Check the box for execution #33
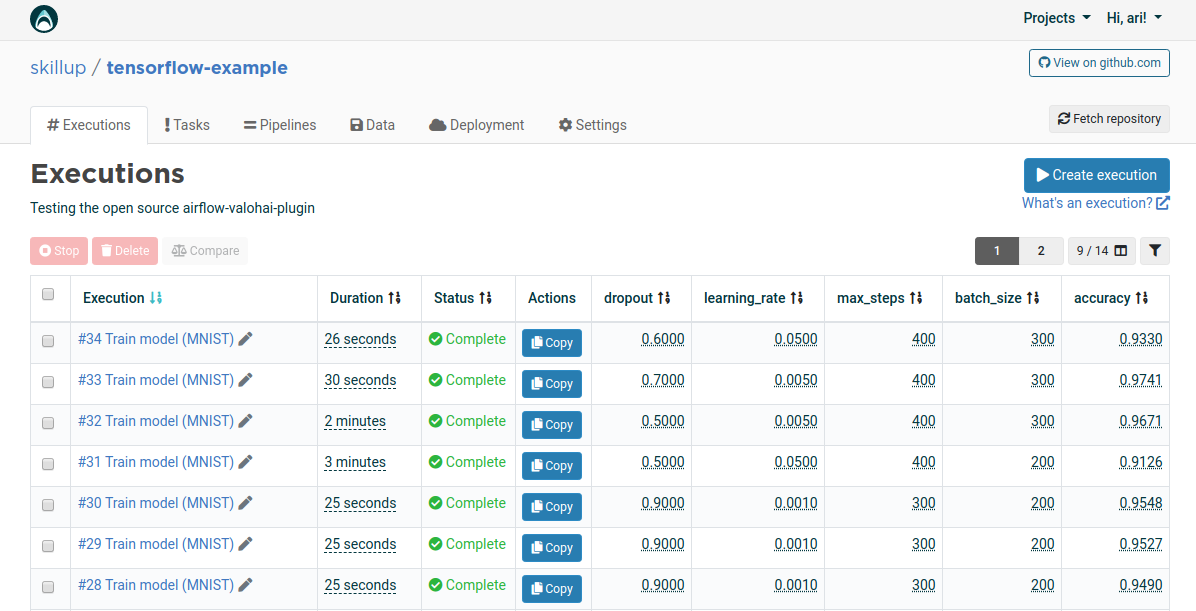 48,382
